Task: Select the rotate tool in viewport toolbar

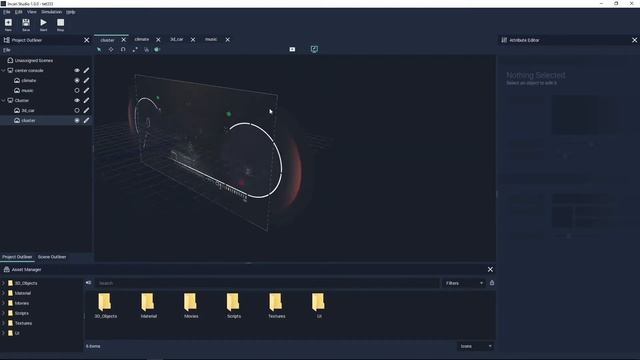Action: click(123, 49)
